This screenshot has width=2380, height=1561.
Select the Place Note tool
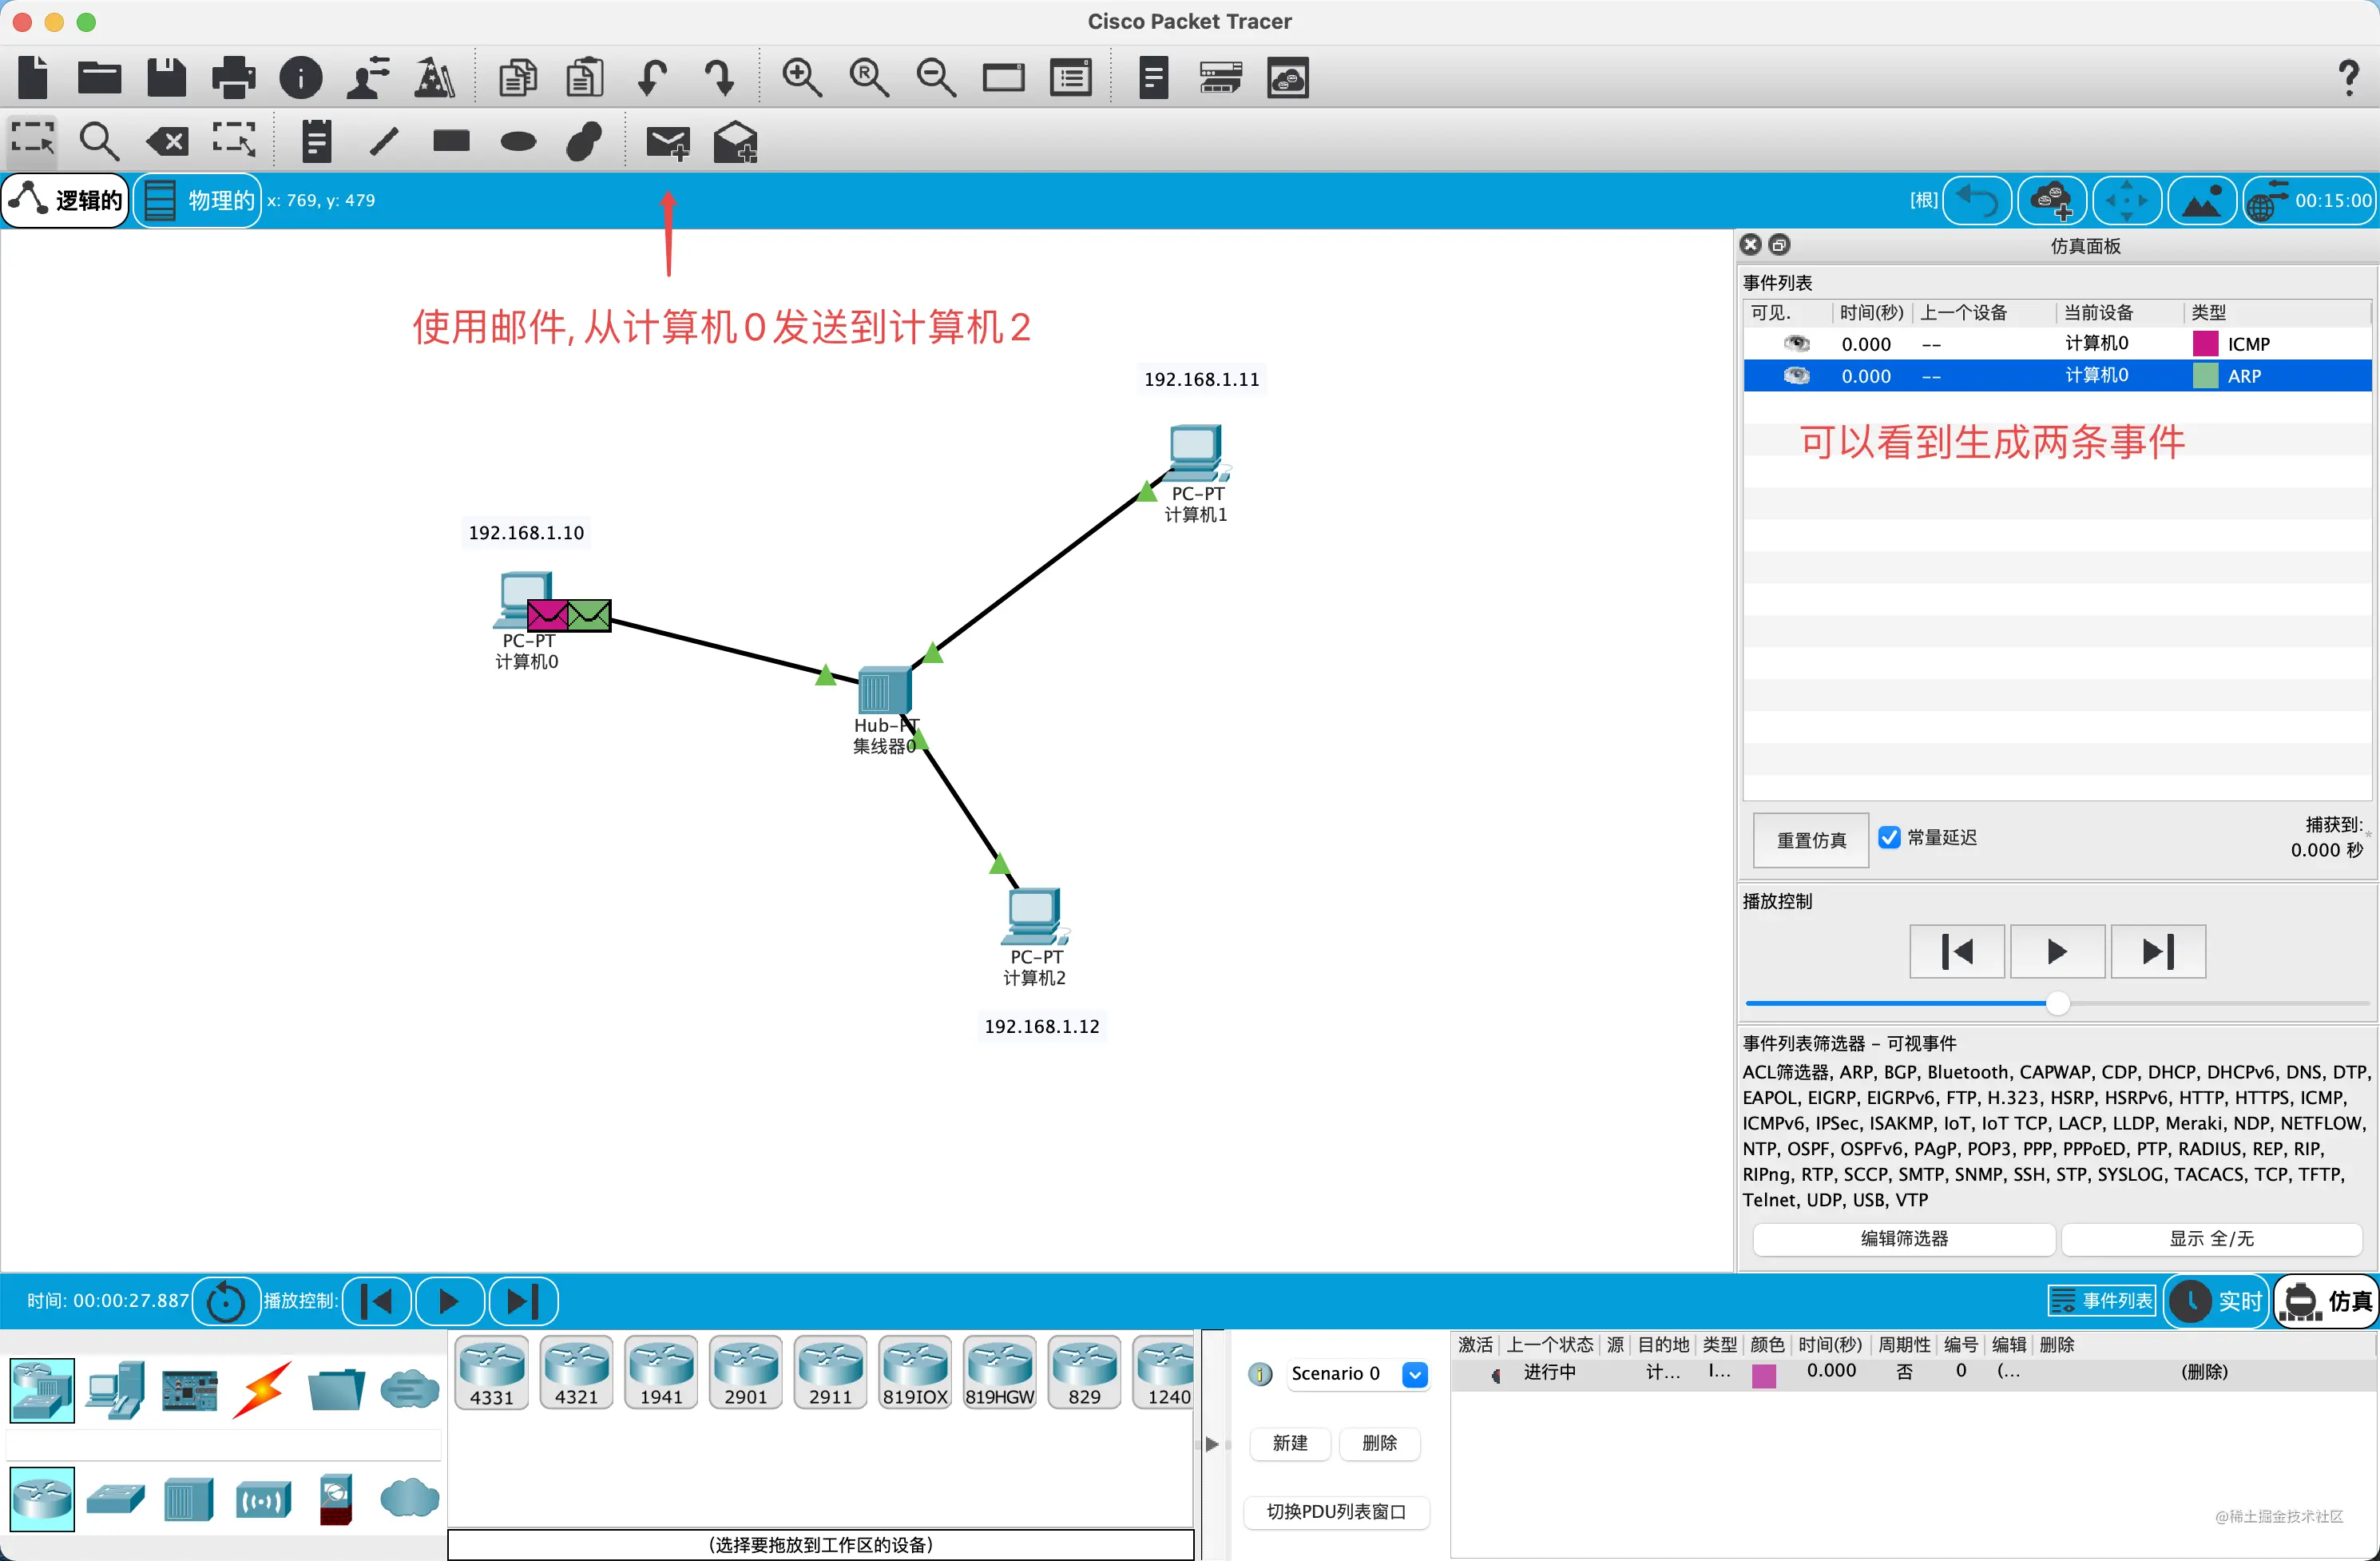[317, 141]
